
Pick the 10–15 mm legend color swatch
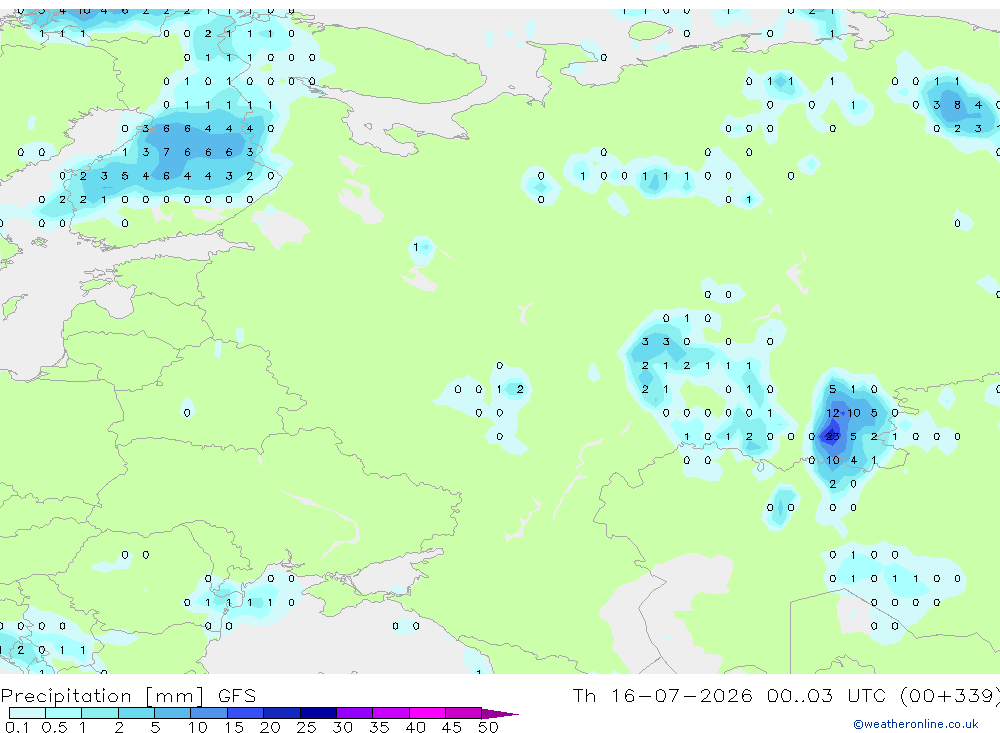(x=209, y=713)
